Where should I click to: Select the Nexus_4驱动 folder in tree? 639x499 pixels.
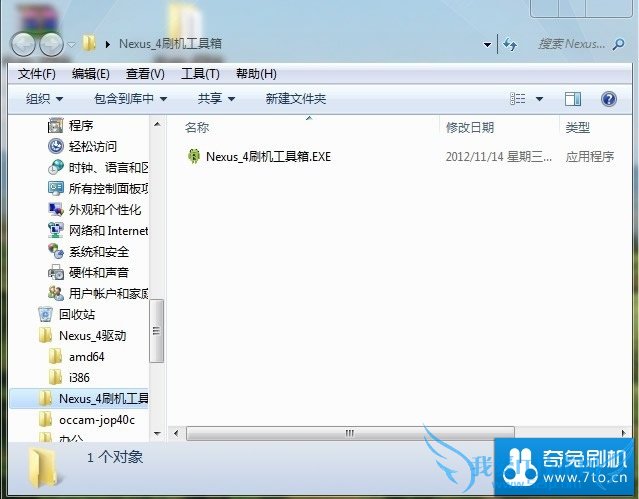[x=93, y=336]
